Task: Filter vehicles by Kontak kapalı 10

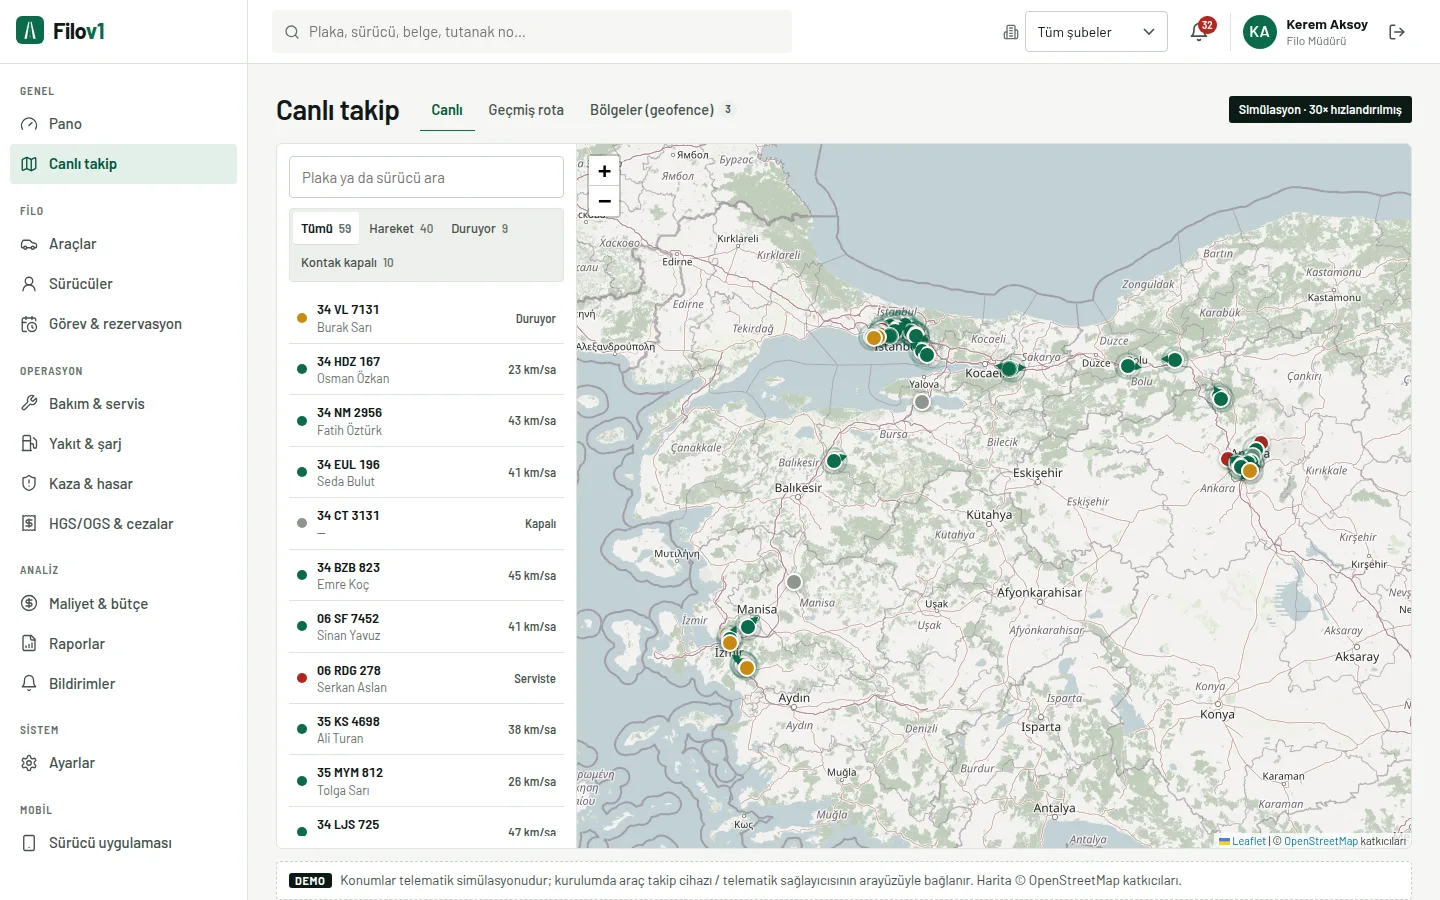Action: pos(347,263)
